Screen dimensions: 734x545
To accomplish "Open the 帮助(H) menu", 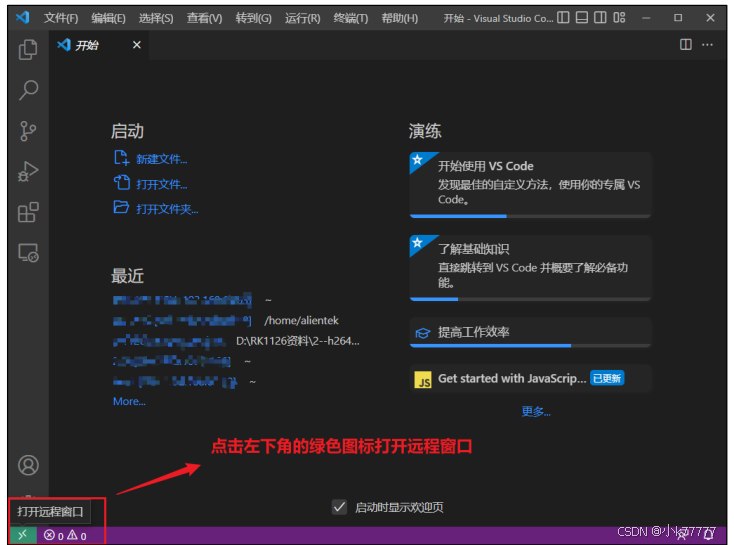I will 399,18.
